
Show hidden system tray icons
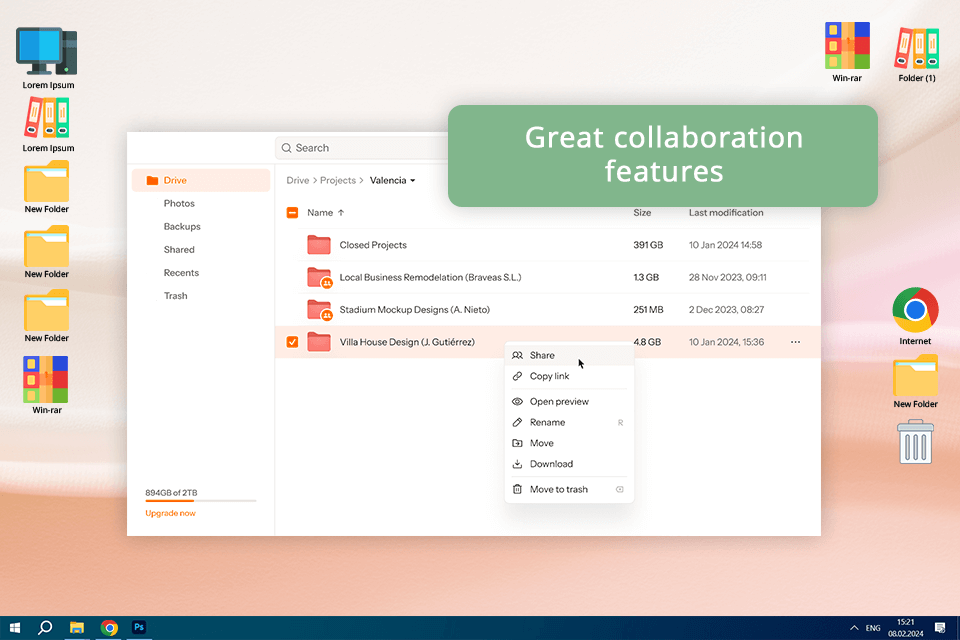pyautogui.click(x=854, y=628)
